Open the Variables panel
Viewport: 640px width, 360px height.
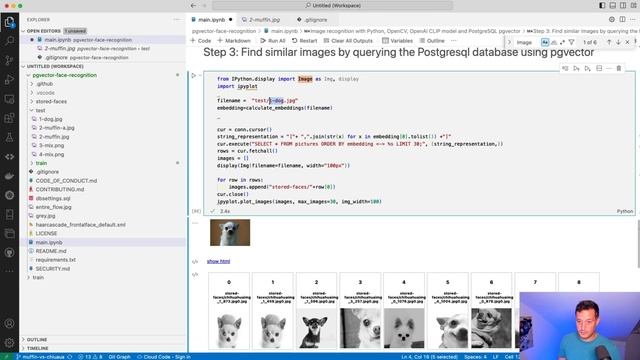pos(398,41)
